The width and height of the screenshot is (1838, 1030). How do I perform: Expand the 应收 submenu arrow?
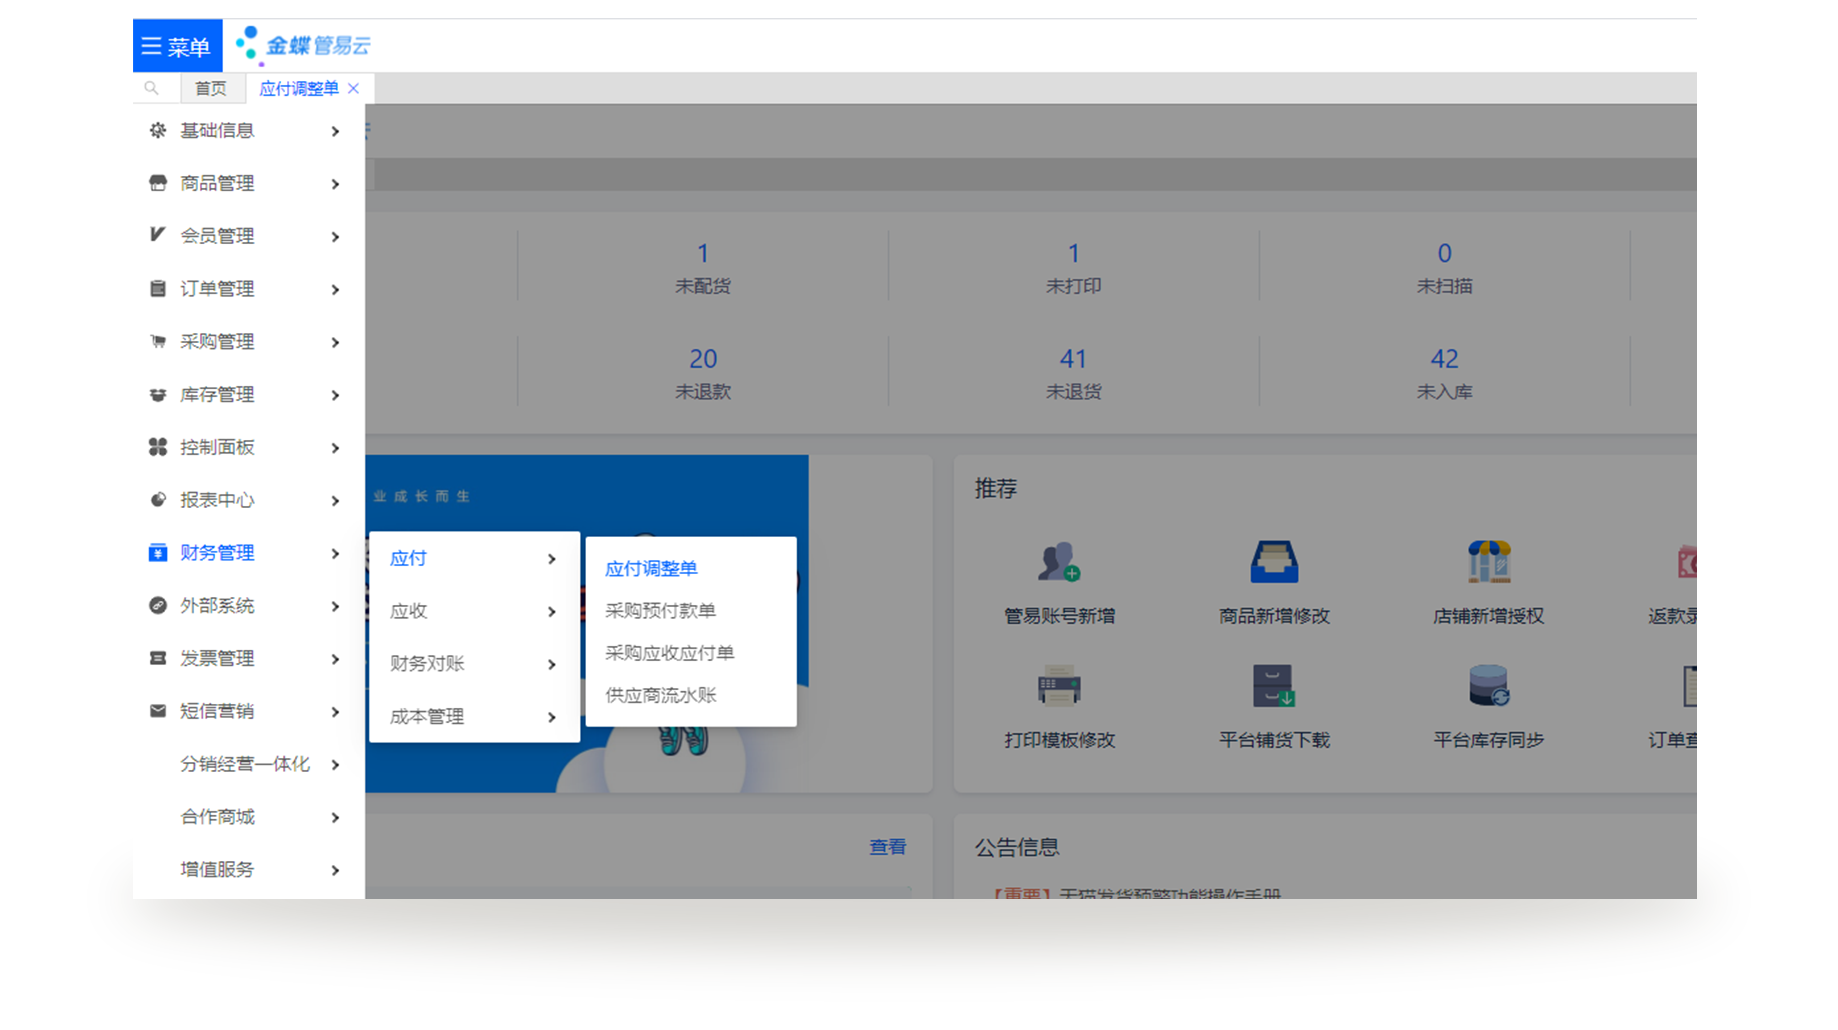tap(551, 611)
